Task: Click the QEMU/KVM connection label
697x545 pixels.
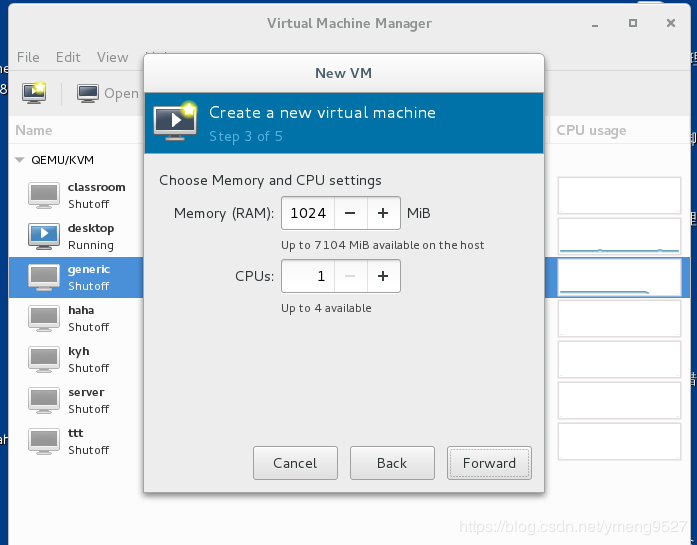Action: 62,160
